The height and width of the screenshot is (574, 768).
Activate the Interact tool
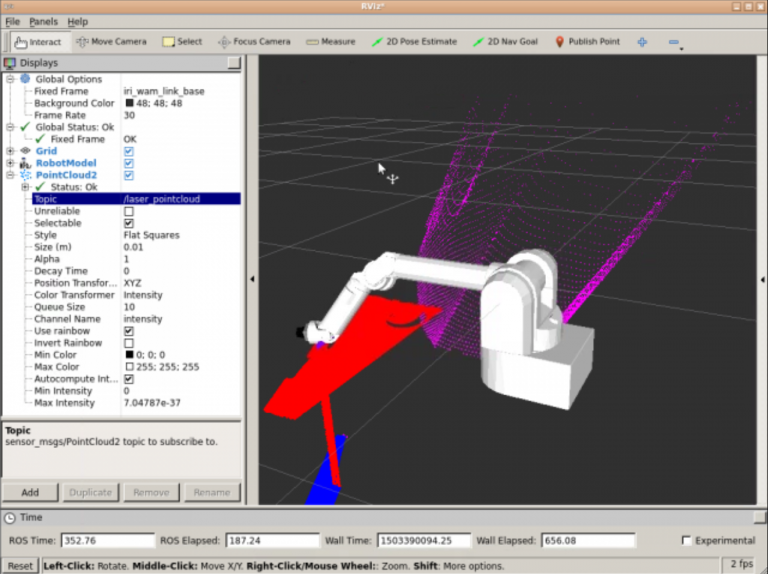click(x=37, y=42)
